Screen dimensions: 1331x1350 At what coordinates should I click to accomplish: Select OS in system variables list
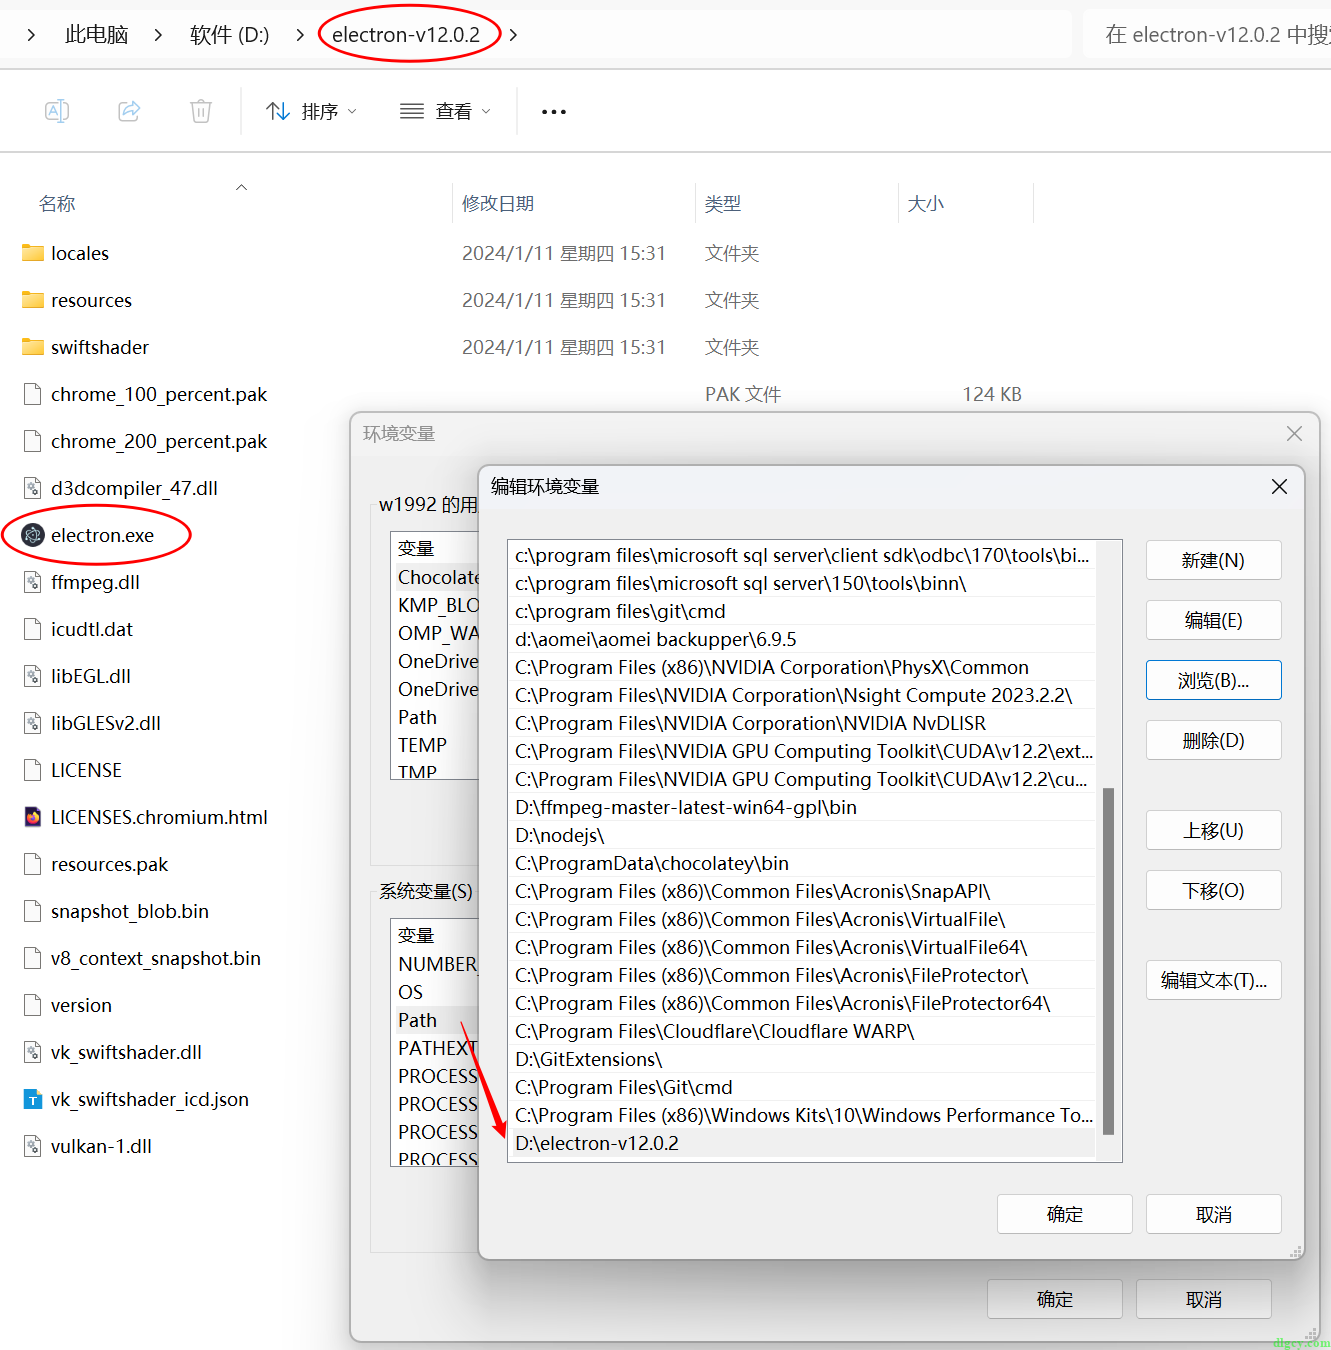[x=435, y=992]
